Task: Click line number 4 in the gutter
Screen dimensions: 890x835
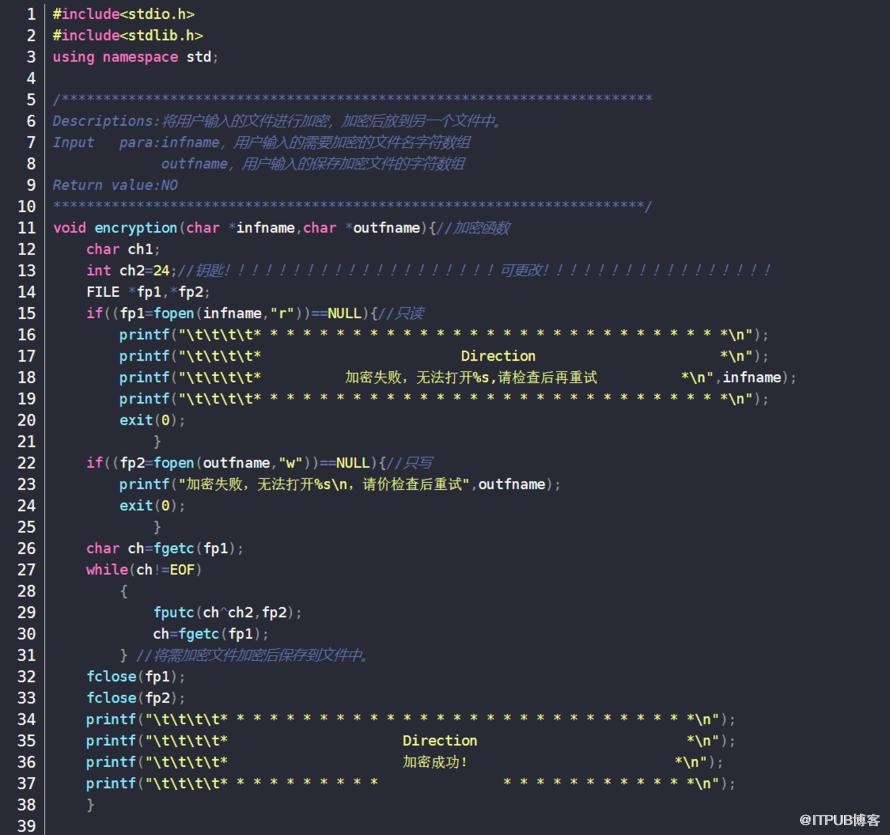Action: [31, 78]
